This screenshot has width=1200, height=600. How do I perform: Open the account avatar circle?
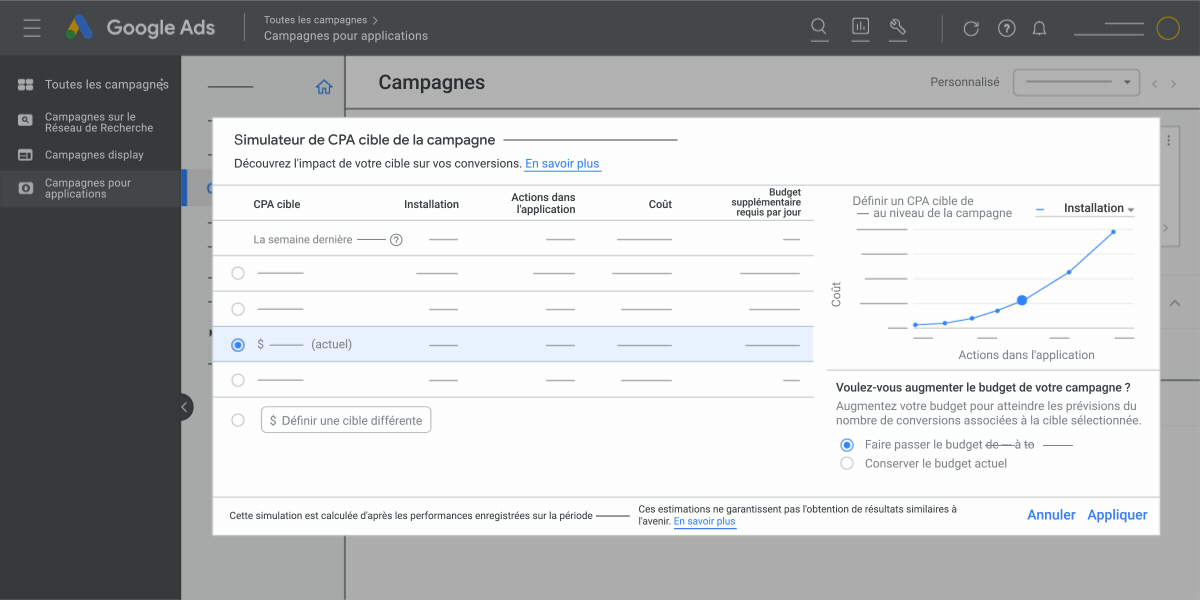point(1168,28)
